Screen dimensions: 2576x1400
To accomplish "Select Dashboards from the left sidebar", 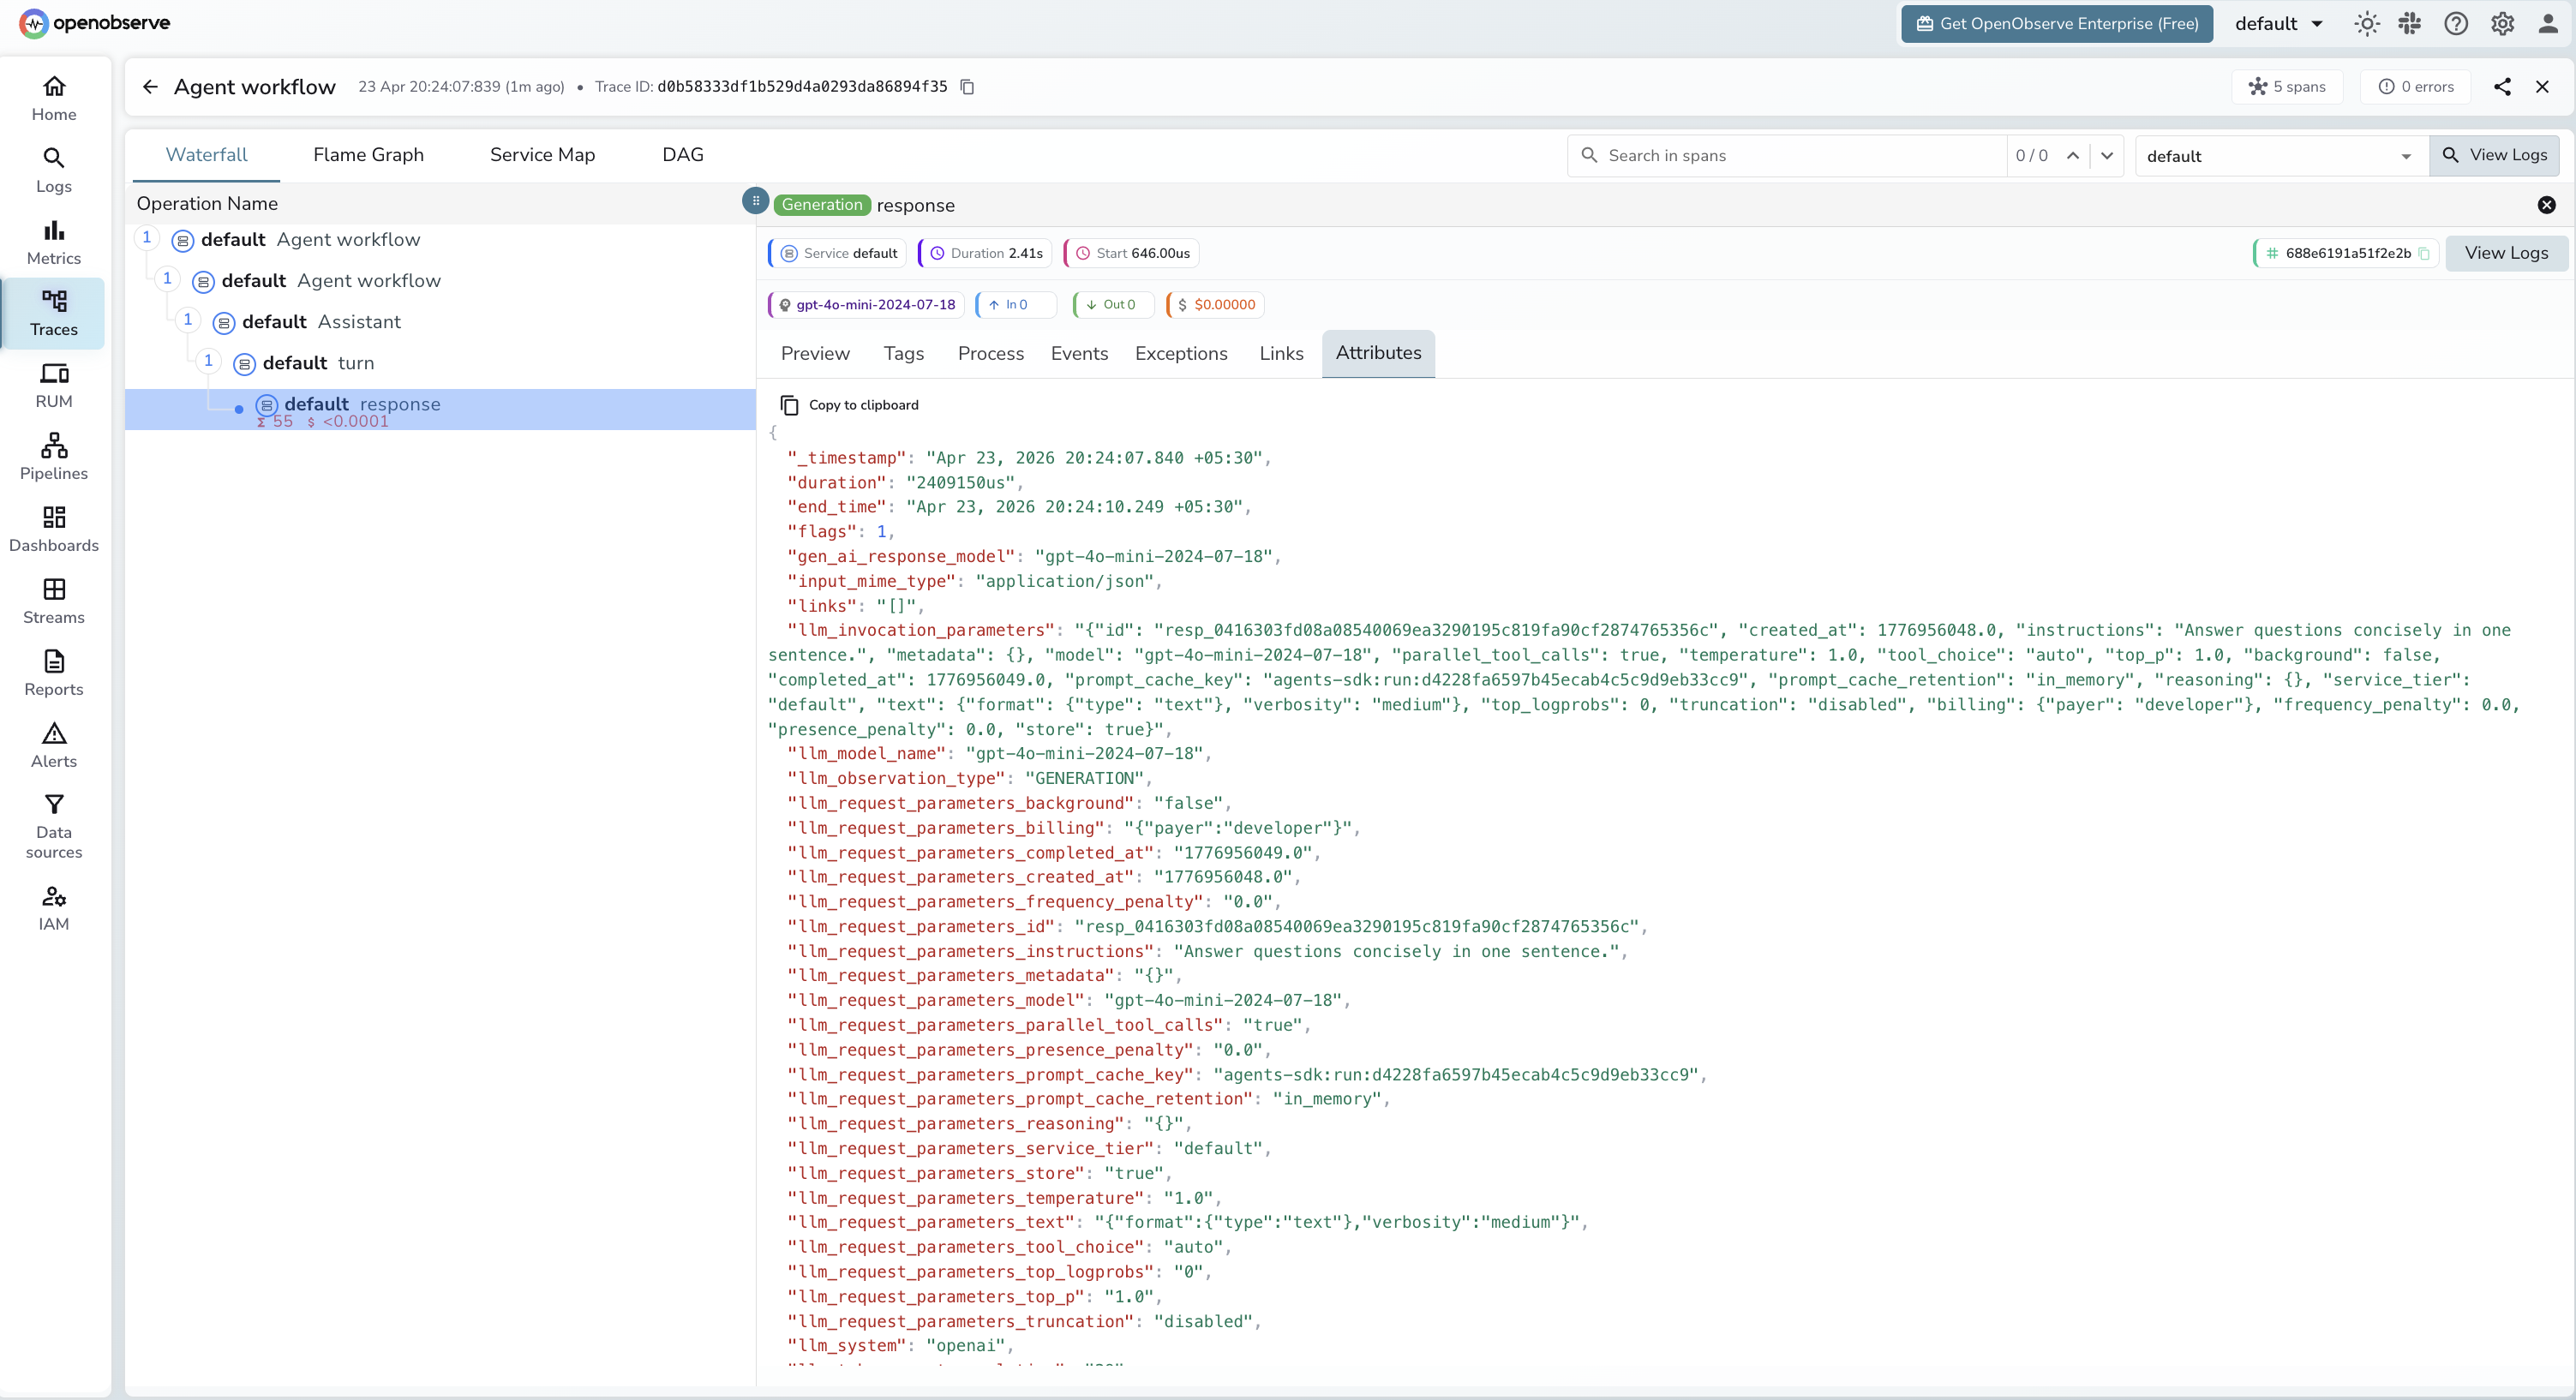I will [54, 528].
